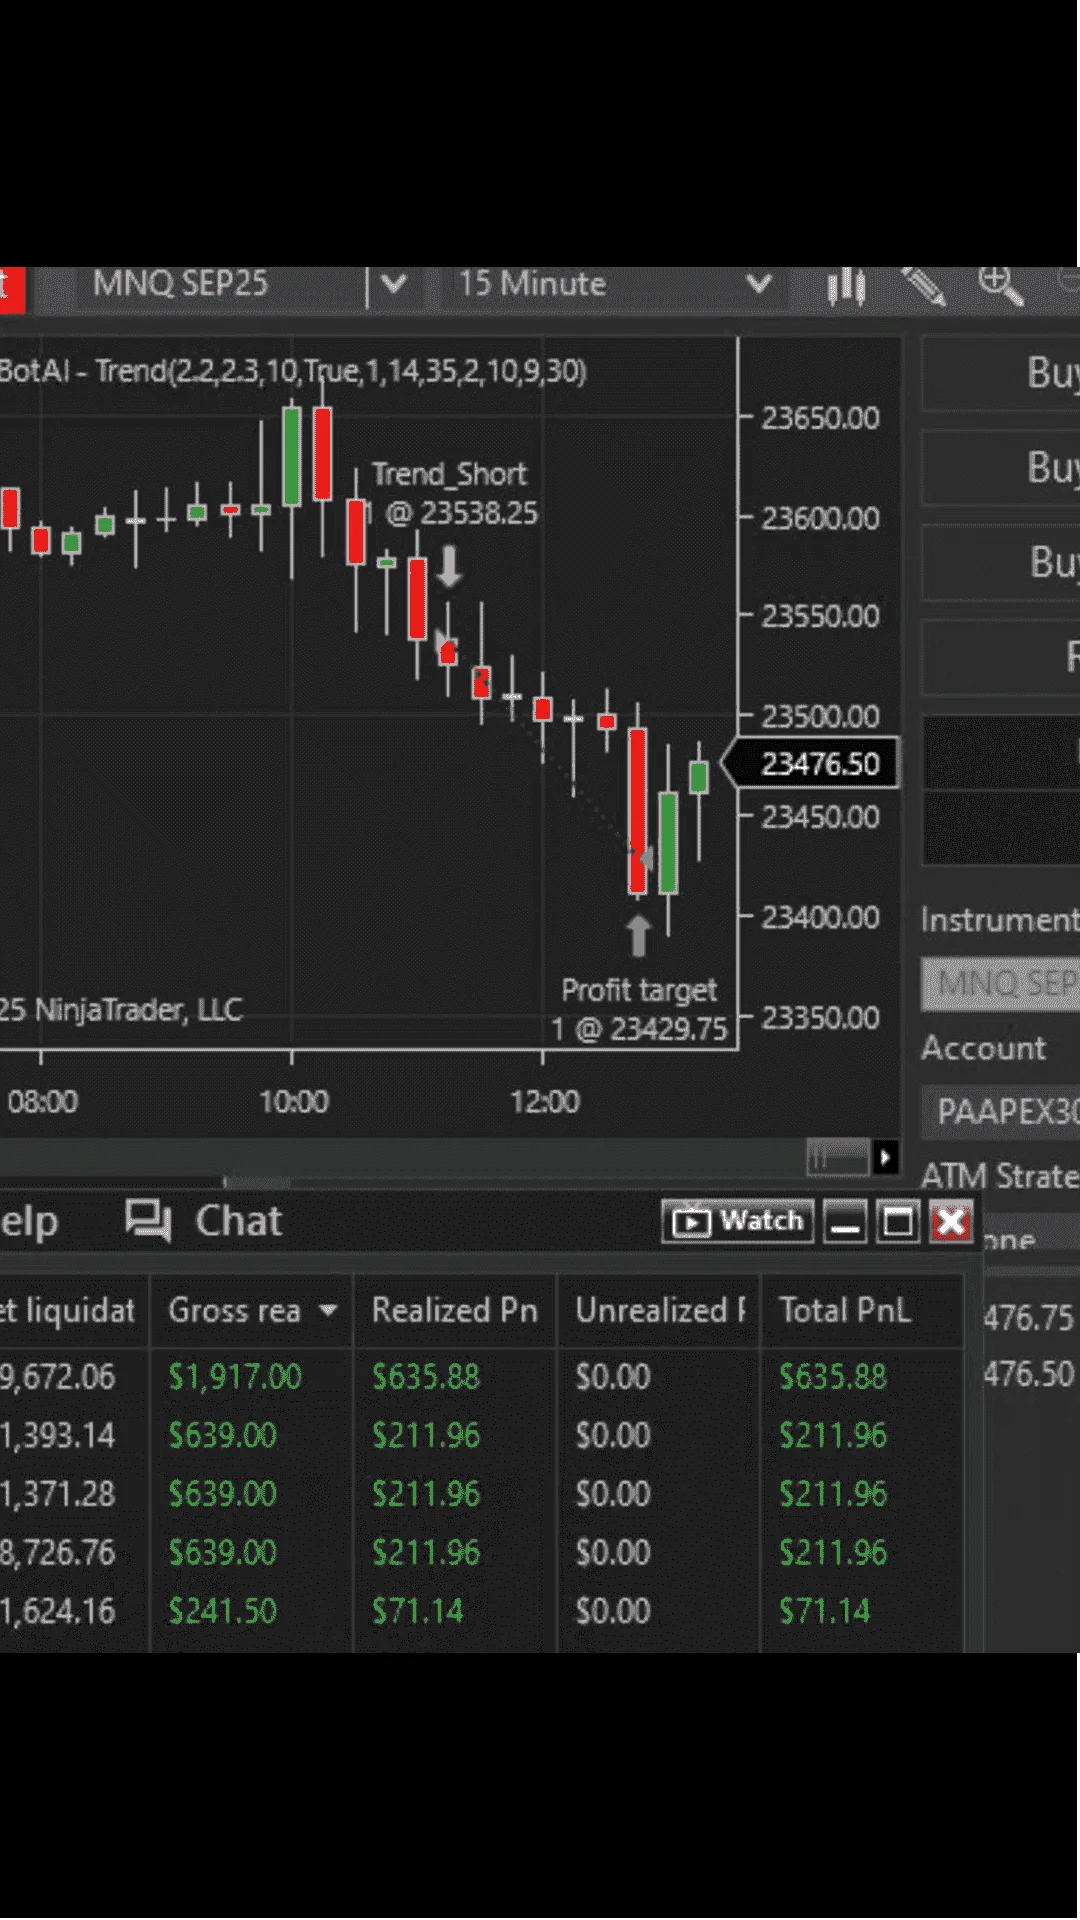Click the Profit target 1 @ 23429.75 label
This screenshot has height=1920, width=1080.
click(640, 1009)
